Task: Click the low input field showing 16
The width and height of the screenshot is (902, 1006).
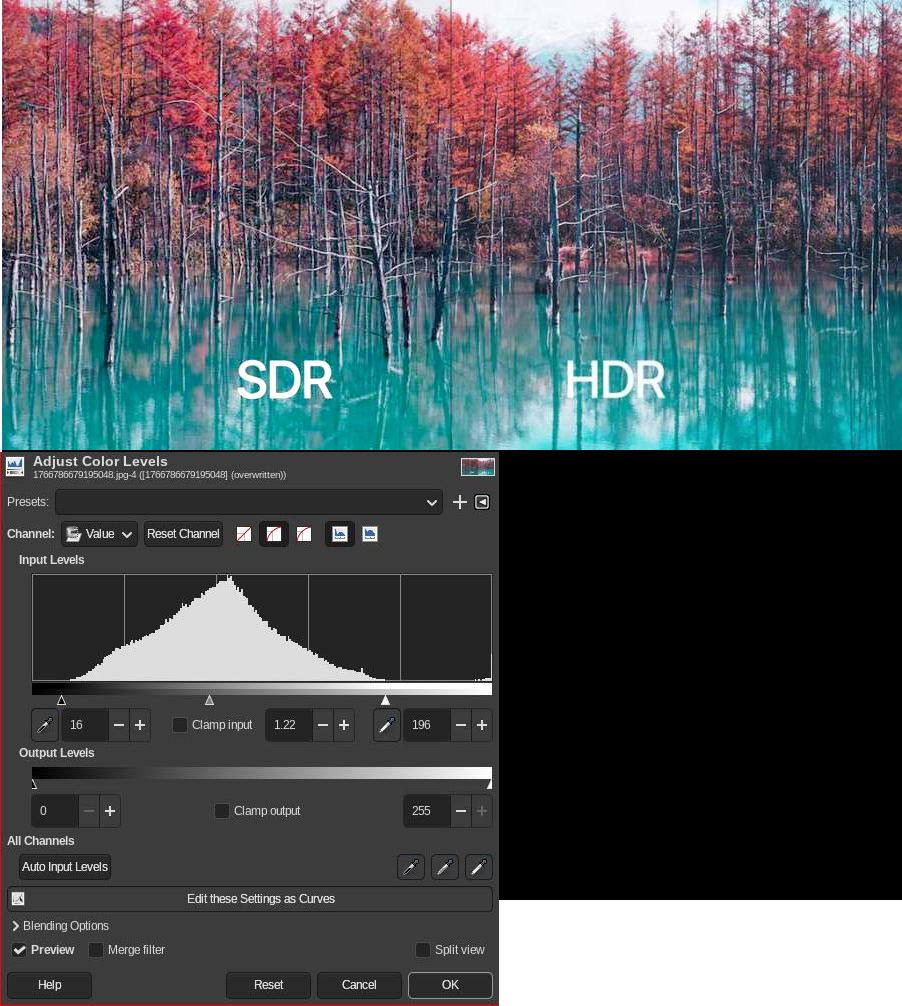Action: coord(85,725)
